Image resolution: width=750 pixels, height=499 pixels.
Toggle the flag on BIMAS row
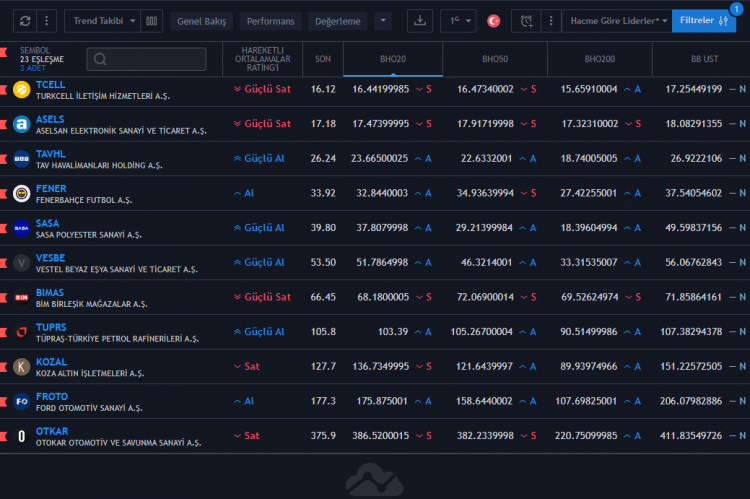point(3,298)
